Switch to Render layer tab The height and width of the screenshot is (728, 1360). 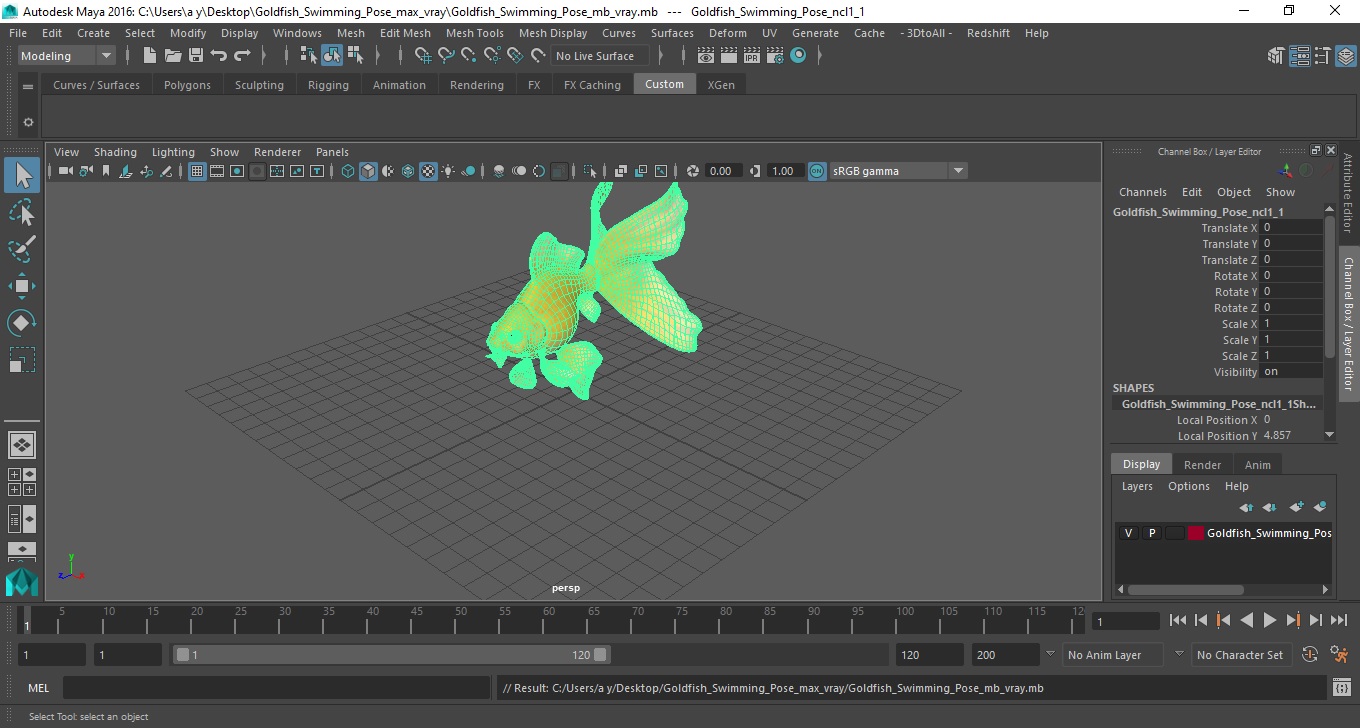click(x=1202, y=465)
